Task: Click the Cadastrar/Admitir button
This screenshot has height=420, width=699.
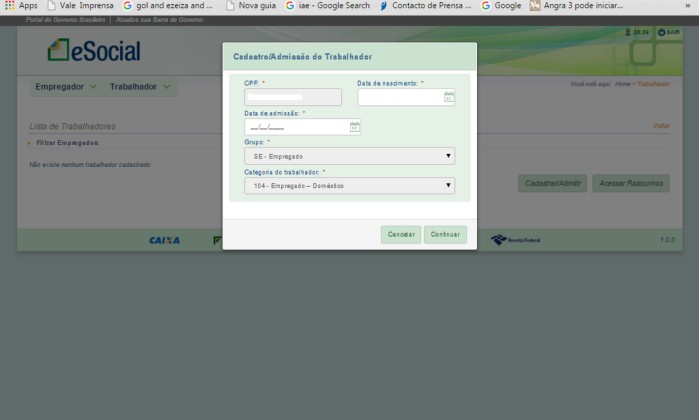Action: (552, 183)
